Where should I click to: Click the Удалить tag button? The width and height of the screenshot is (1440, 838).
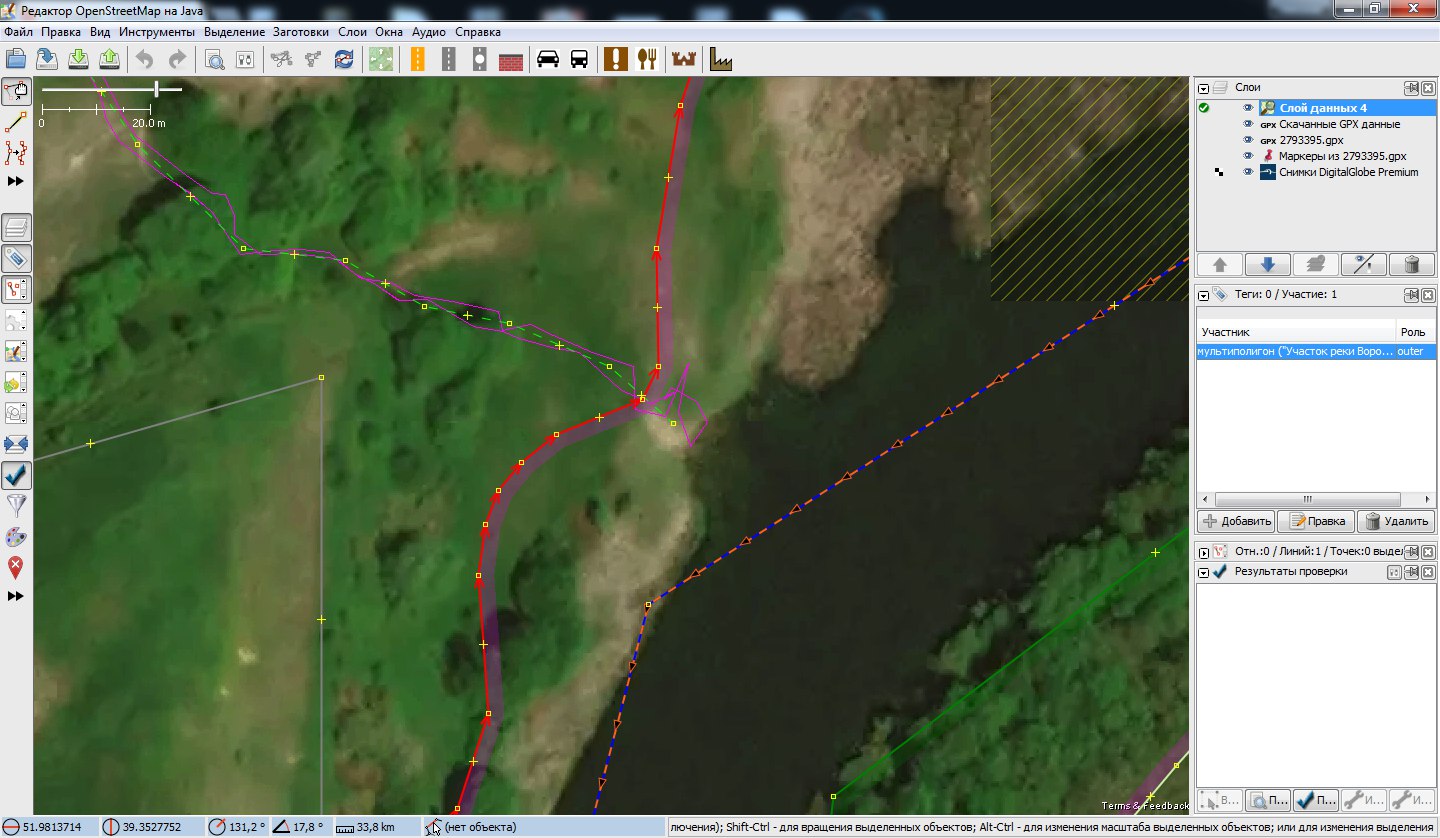(1396, 521)
